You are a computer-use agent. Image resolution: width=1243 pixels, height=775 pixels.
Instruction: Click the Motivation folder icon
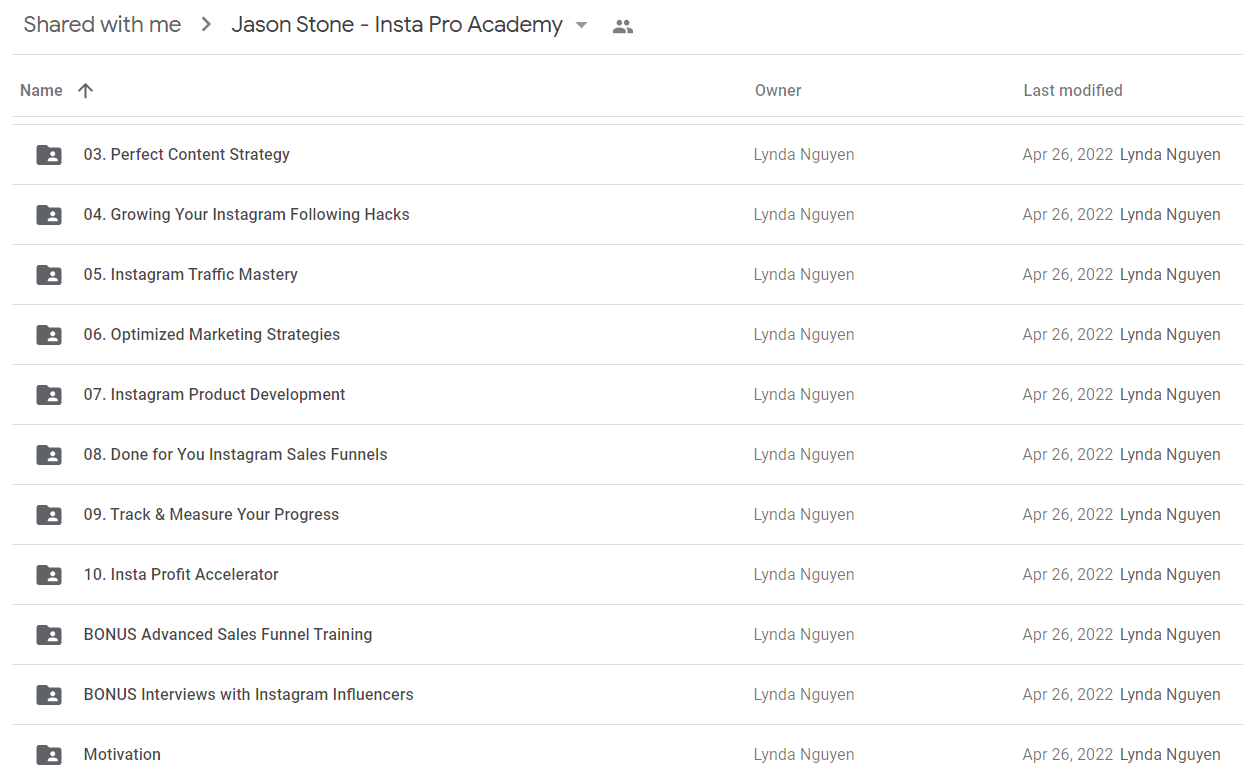[x=48, y=755]
